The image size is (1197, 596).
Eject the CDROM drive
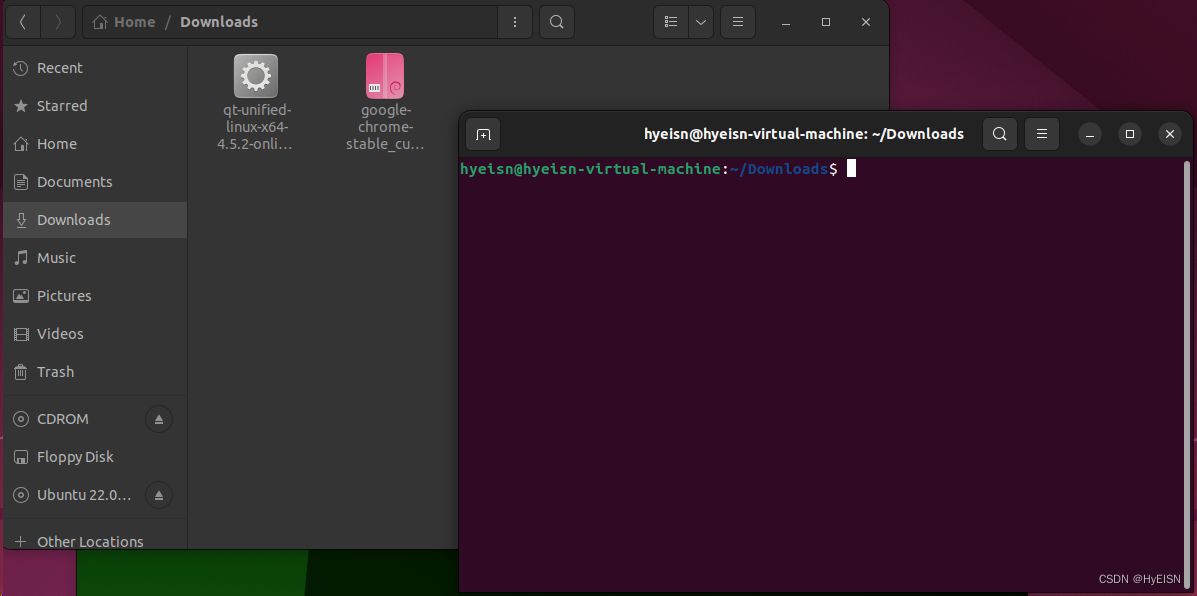(158, 418)
